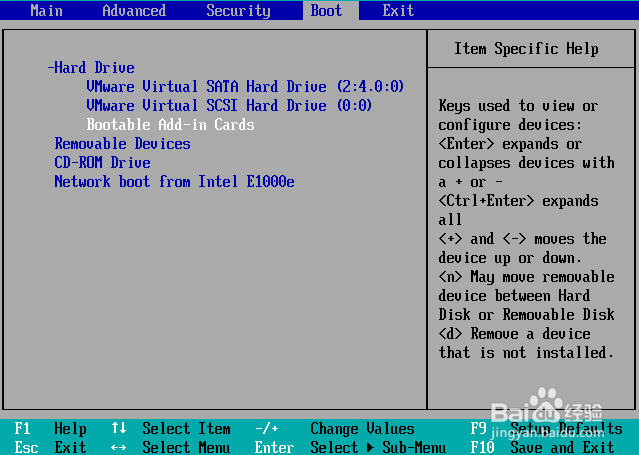Screen dimensions: 639x455
Task: Click the F9 Setup Defaults hint
Action: tap(546, 428)
